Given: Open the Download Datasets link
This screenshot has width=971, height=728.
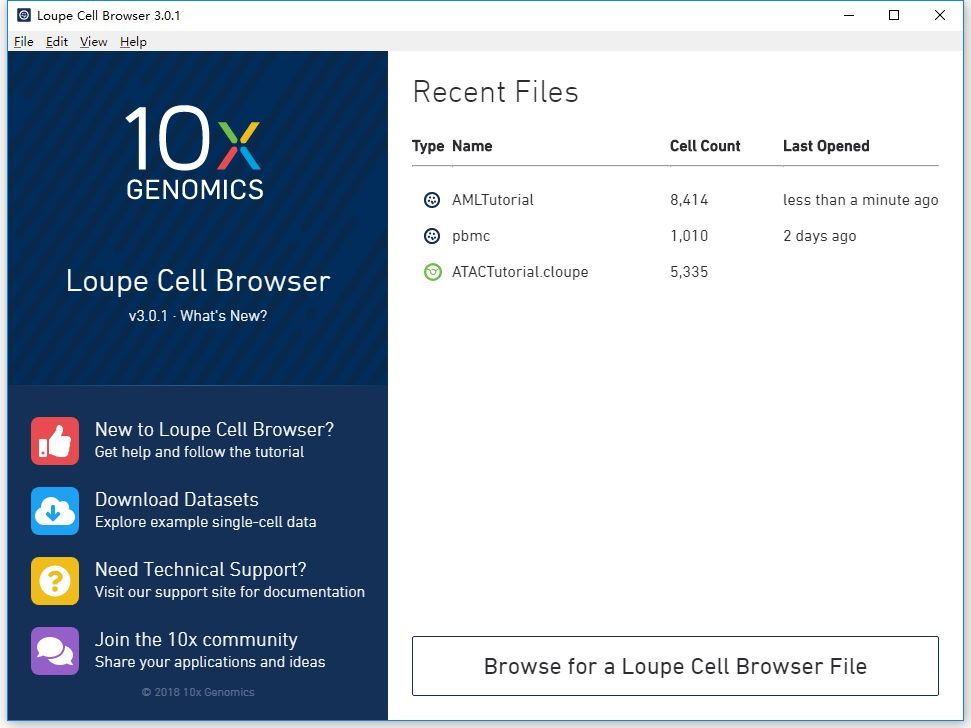Looking at the screenshot, I should tap(176, 500).
